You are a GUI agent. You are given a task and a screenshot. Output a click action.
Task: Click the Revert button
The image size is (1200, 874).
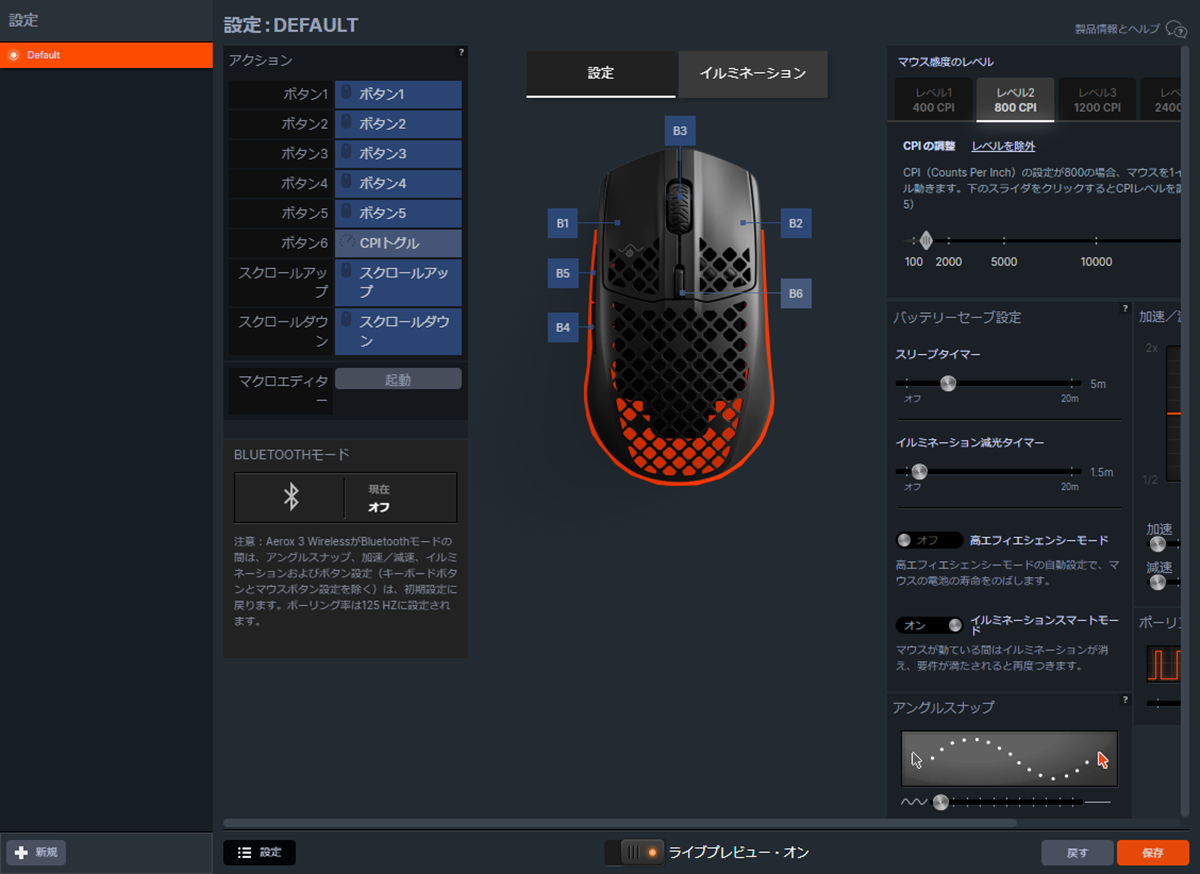click(1077, 853)
